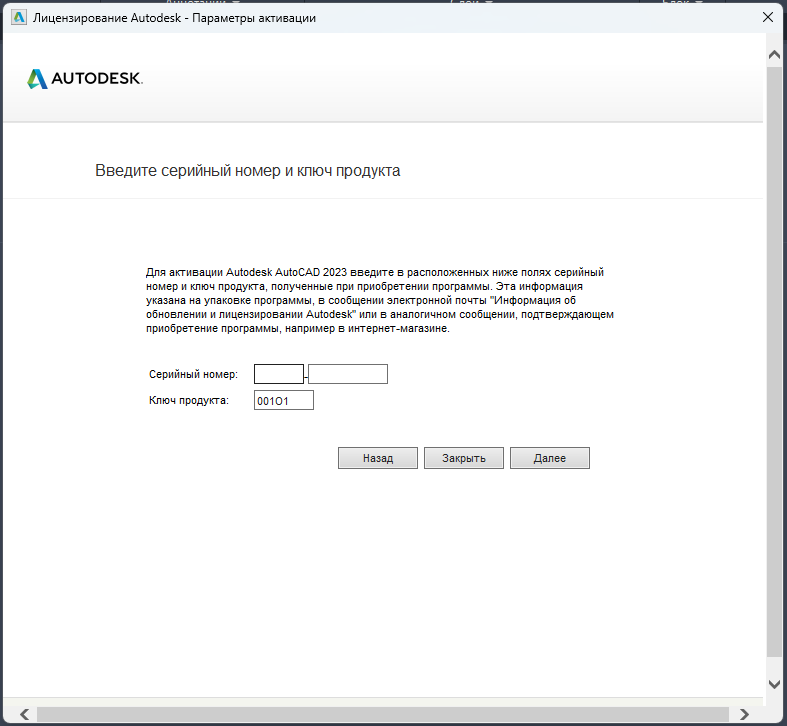Click the vertical scrollbar thumb
787x726 pixels.
tap(774, 361)
